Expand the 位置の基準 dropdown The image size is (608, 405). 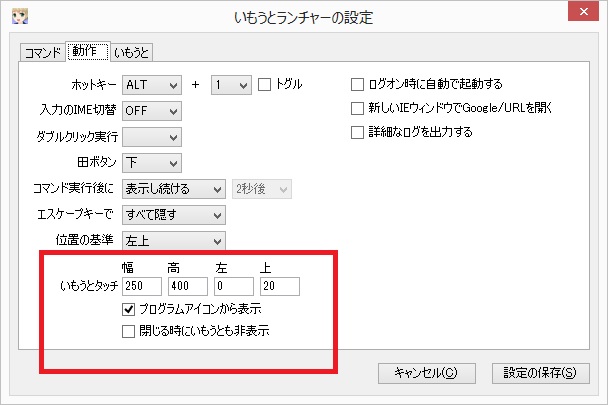click(174, 241)
